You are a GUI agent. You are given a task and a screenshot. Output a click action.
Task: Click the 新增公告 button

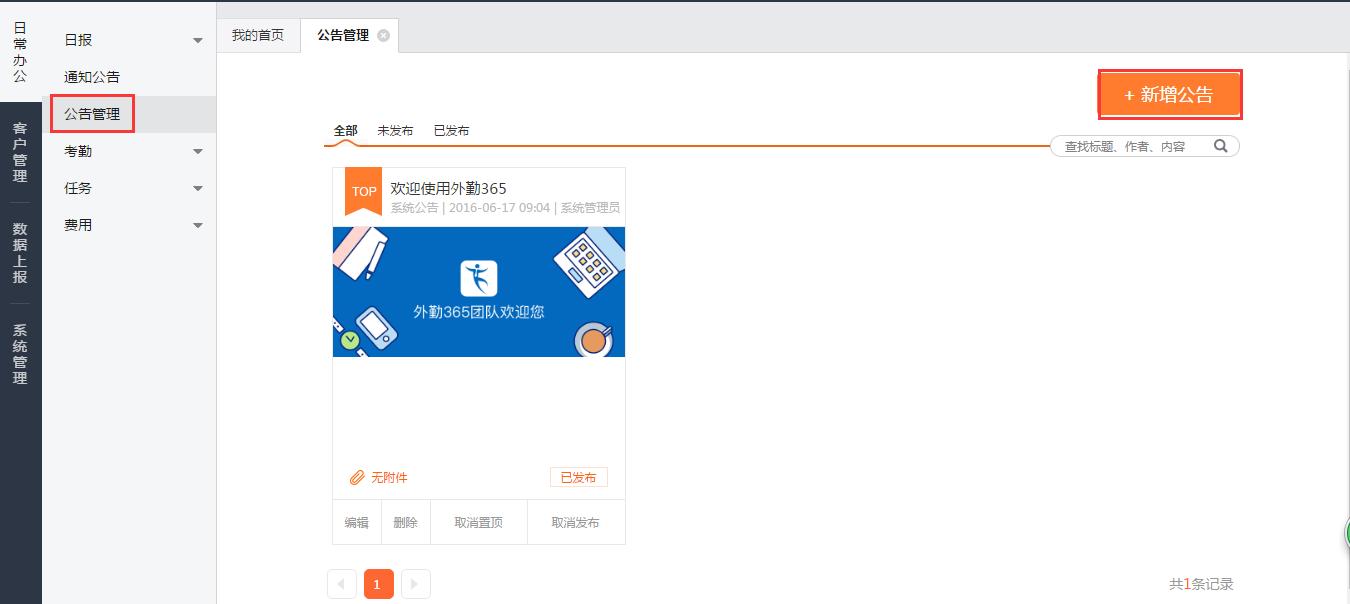coord(1169,95)
